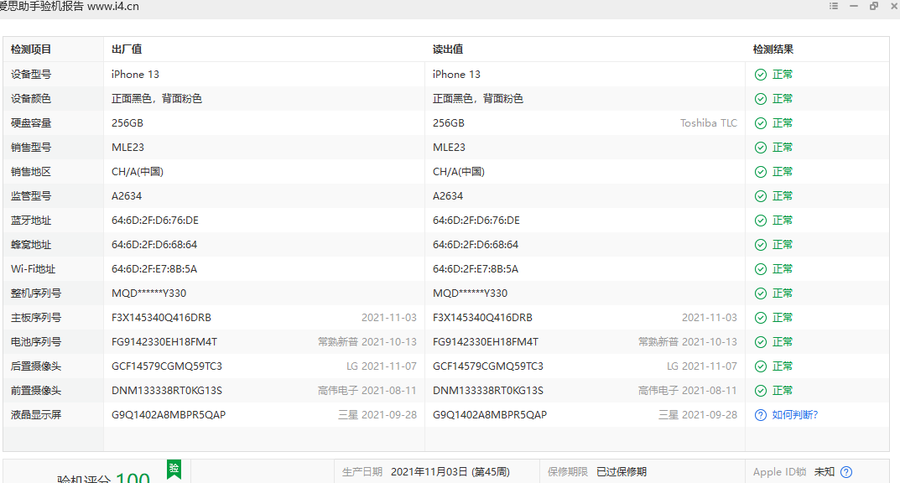Open the 如何判断? link

tap(794, 415)
